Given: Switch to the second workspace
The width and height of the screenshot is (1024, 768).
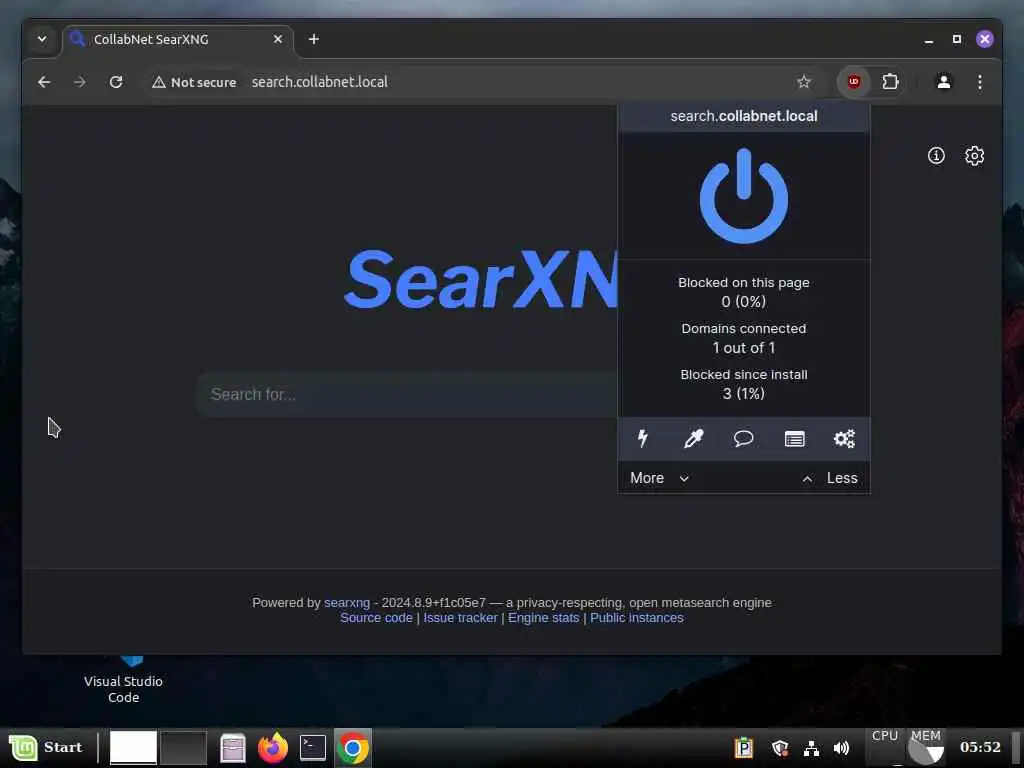Looking at the screenshot, I should (184, 747).
